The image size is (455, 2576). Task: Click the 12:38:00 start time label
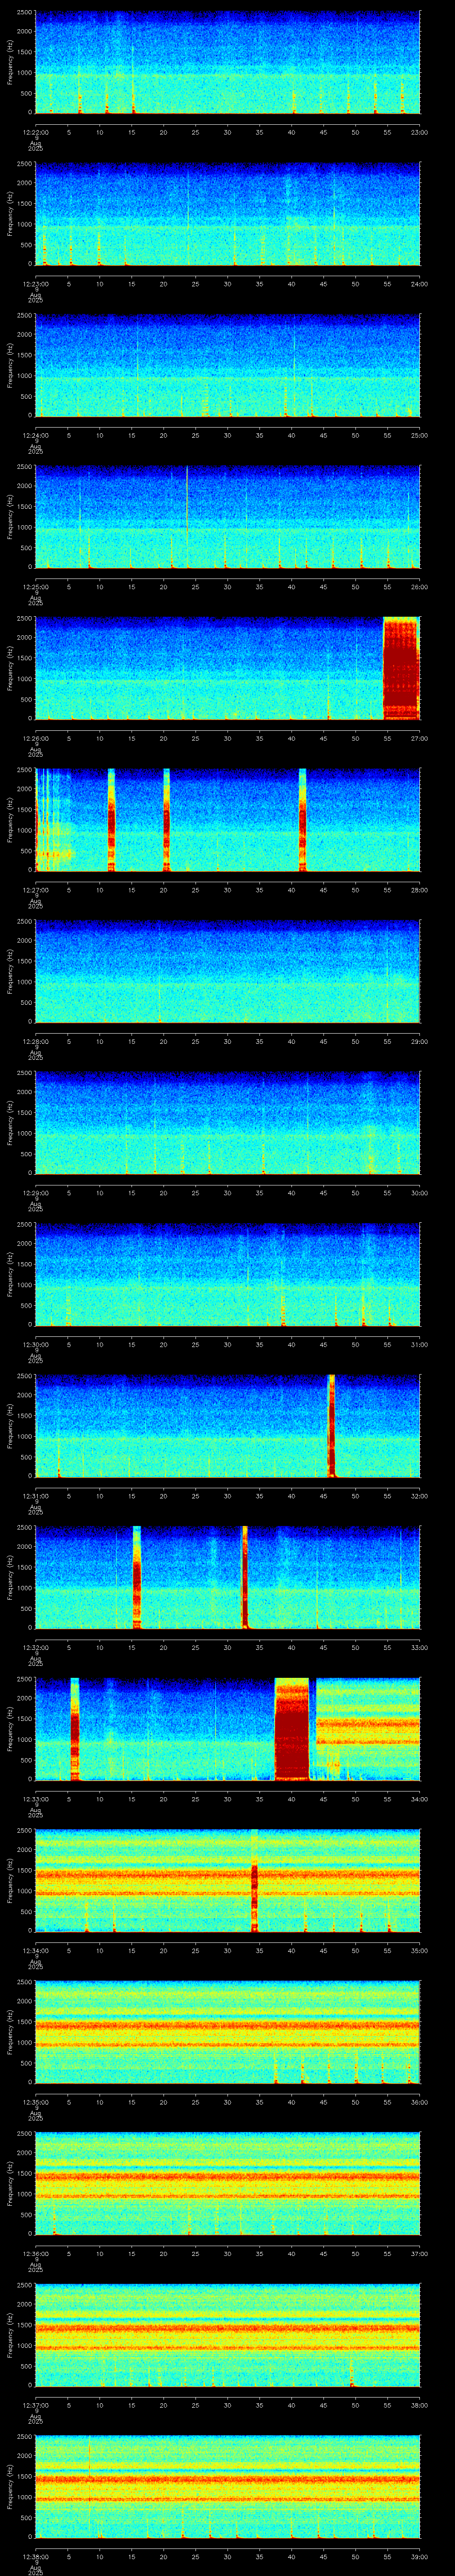coord(35,2556)
